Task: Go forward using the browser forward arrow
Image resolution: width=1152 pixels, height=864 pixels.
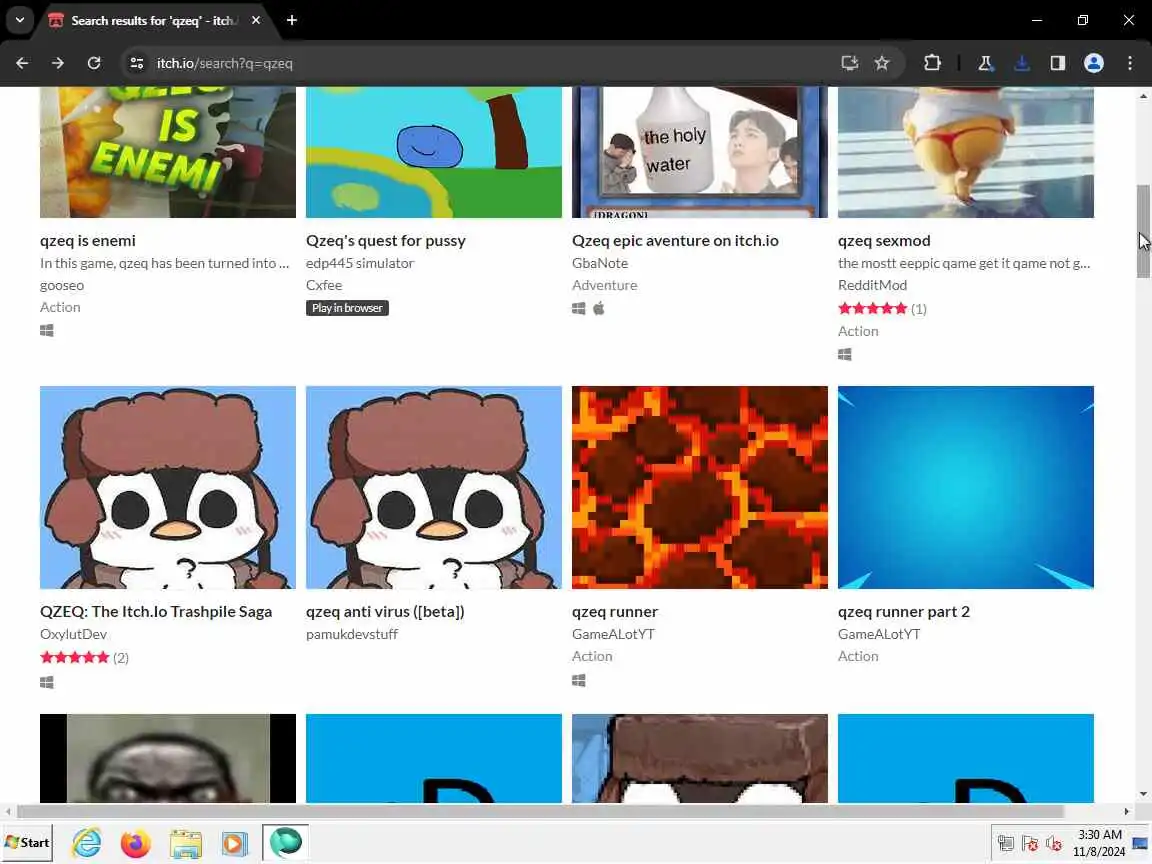Action: [58, 63]
